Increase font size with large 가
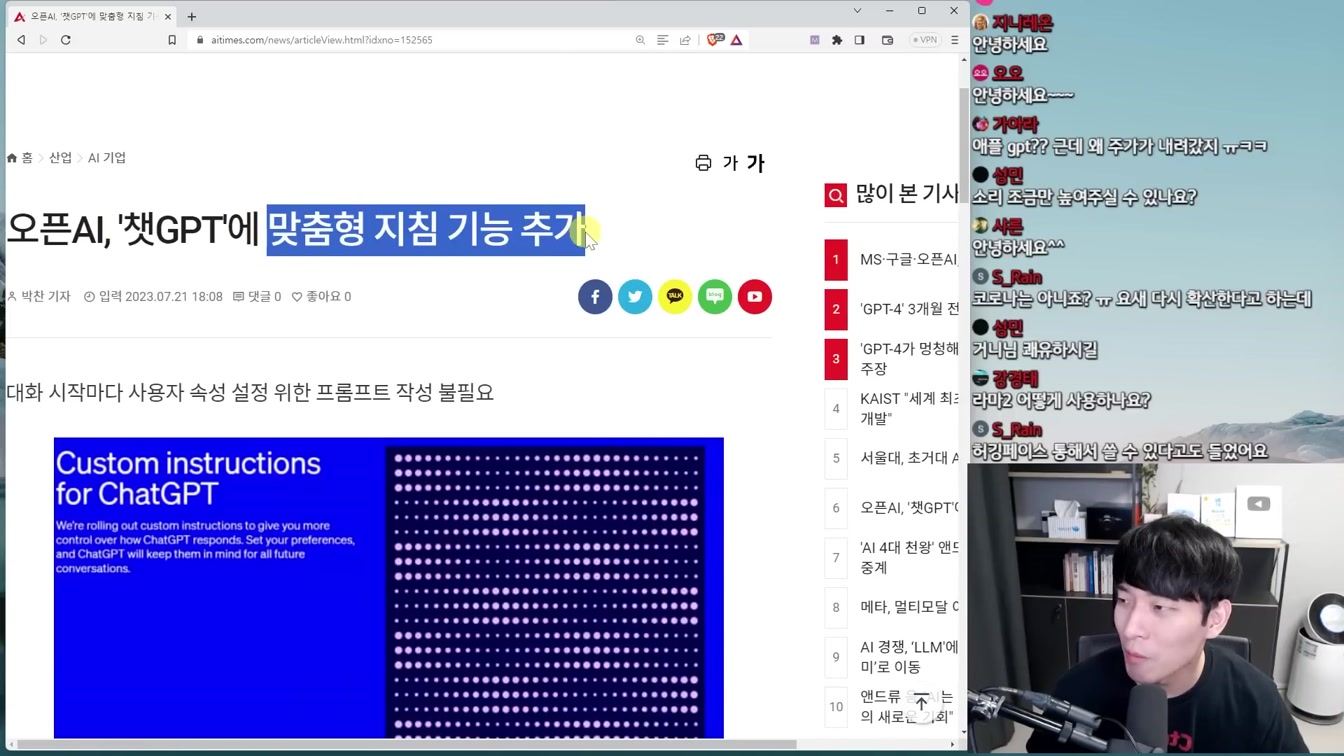Screen dimensions: 1344x756 click(755, 163)
